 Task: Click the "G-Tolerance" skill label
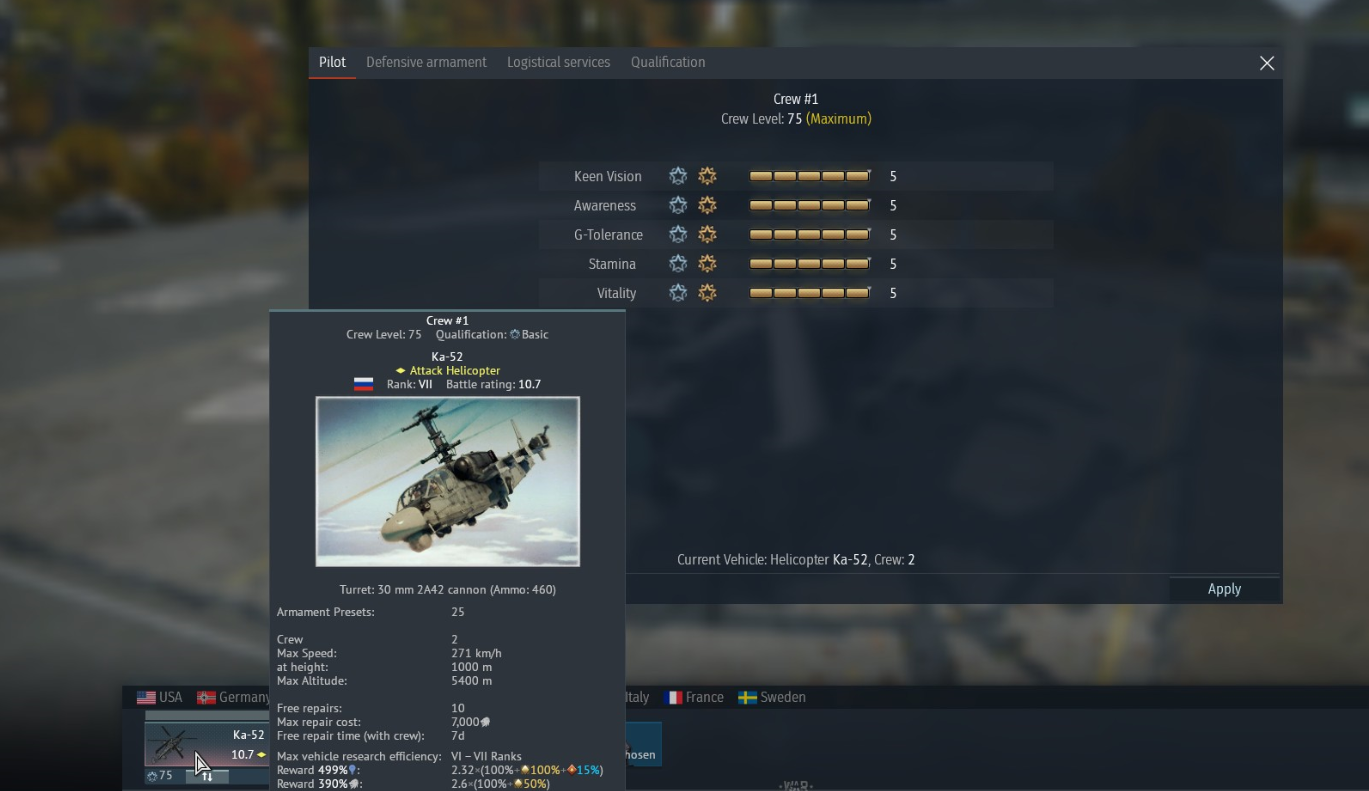(608, 234)
